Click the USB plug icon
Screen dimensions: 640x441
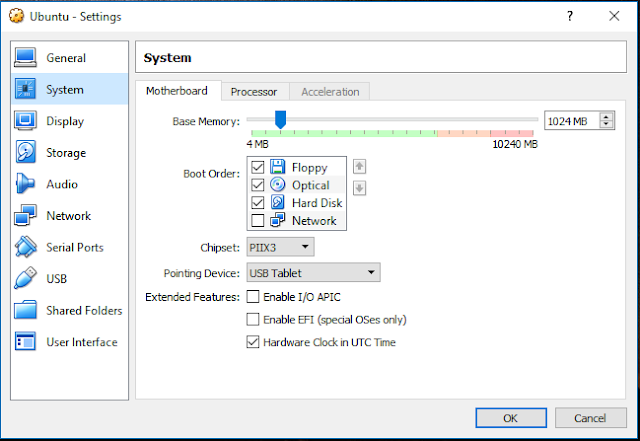[x=25, y=278]
